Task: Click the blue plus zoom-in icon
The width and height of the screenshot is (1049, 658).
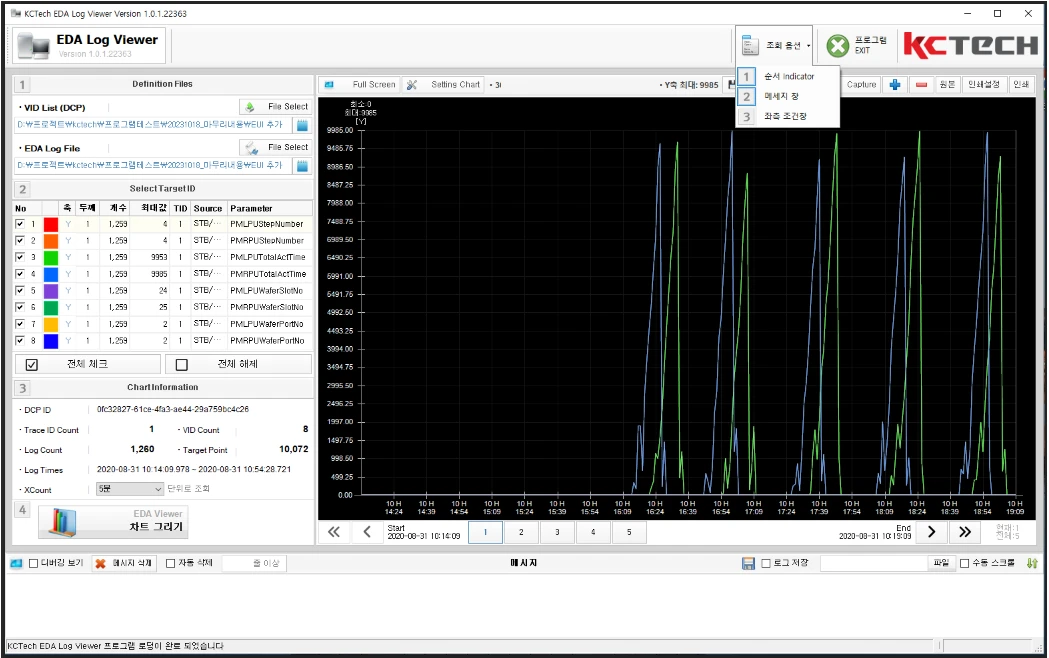Action: (895, 85)
